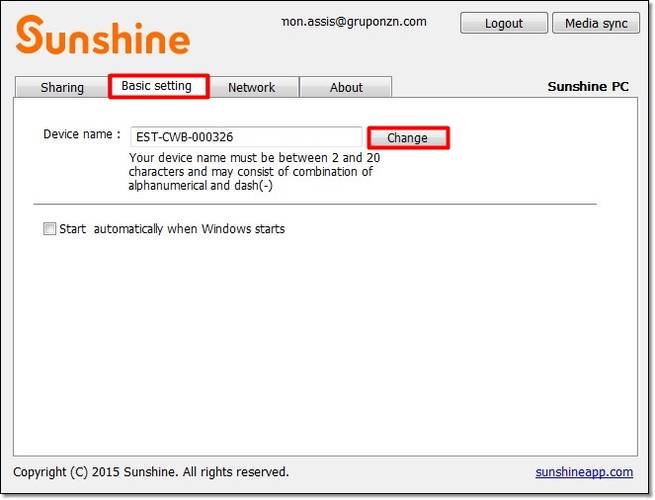Enable Start automatically when Windows starts
The width and height of the screenshot is (655, 500).
tap(49, 228)
